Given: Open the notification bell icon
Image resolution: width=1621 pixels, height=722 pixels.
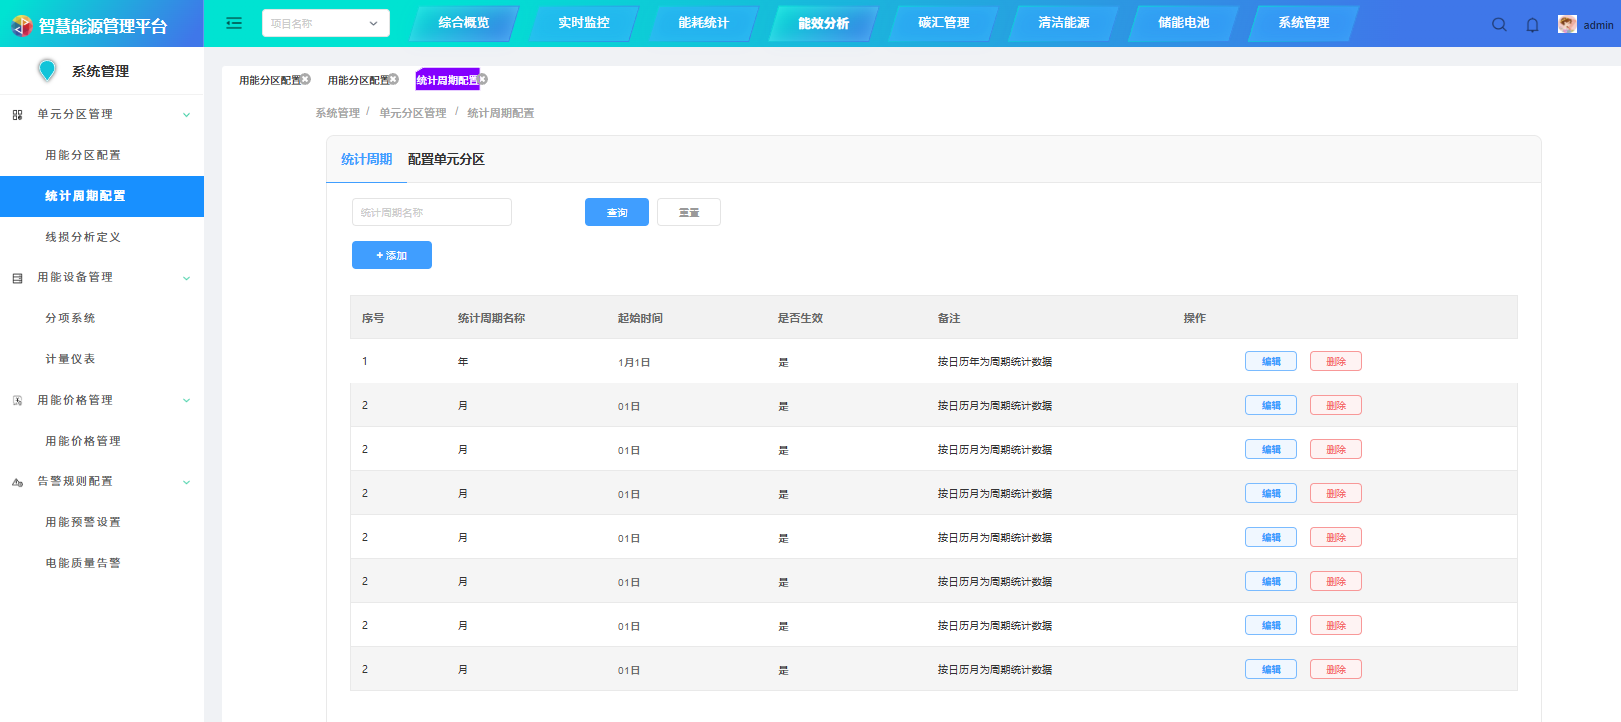Looking at the screenshot, I should pyautogui.click(x=1532, y=25).
